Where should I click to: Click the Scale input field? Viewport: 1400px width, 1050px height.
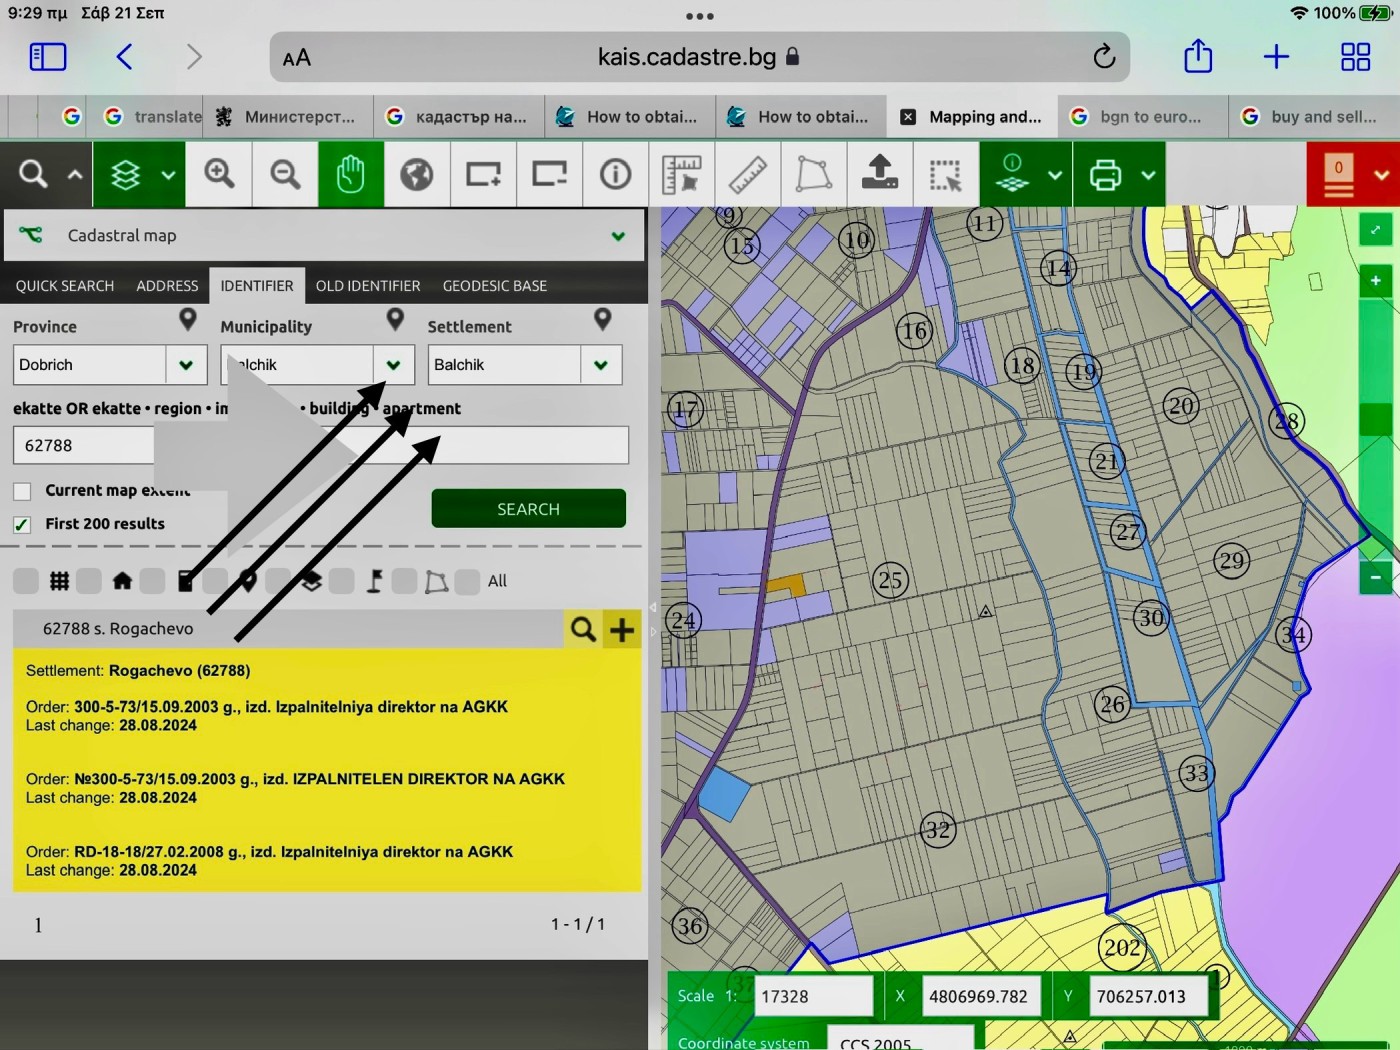[x=813, y=996]
